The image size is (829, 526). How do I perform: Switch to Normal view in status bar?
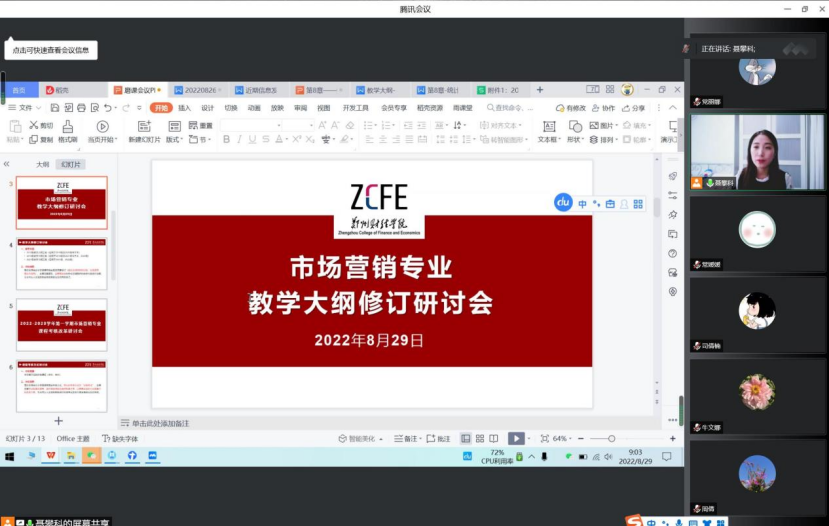tap(465, 439)
